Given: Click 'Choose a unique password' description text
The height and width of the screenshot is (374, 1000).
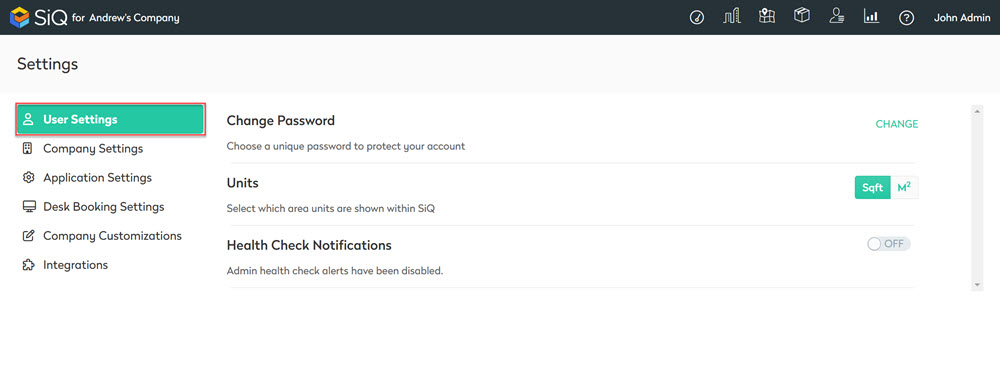Looking at the screenshot, I should 346,146.
